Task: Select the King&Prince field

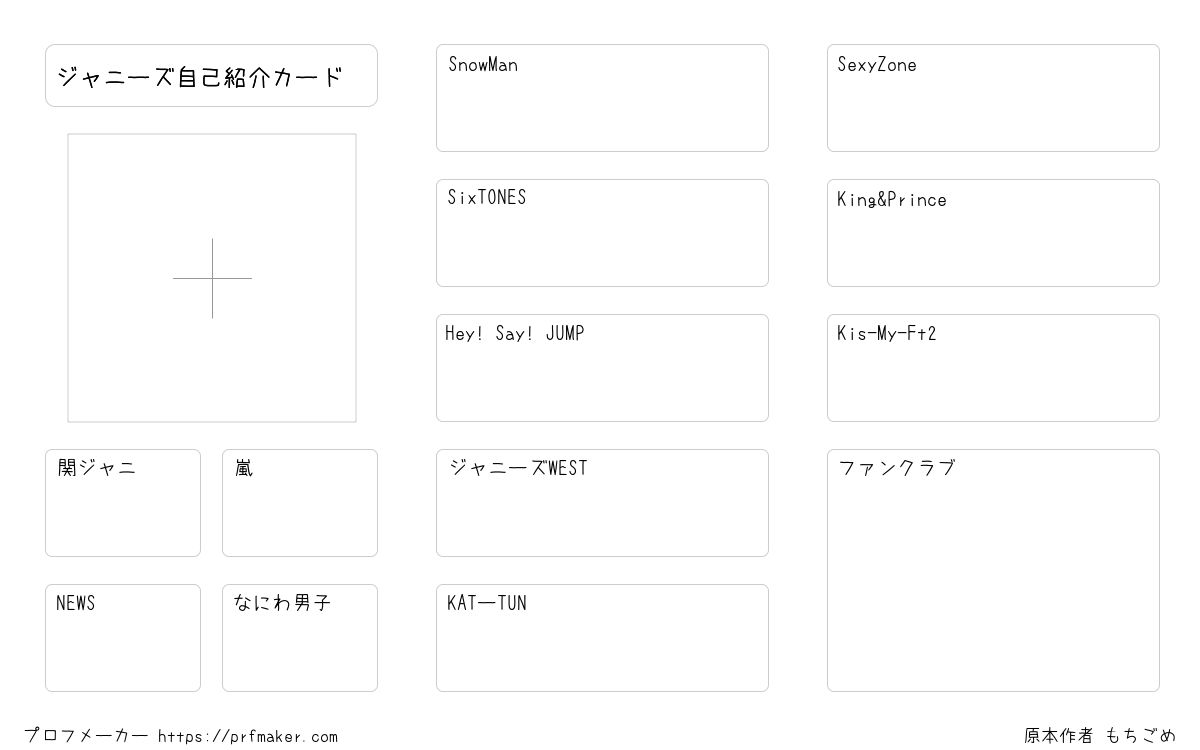Action: coord(993,233)
